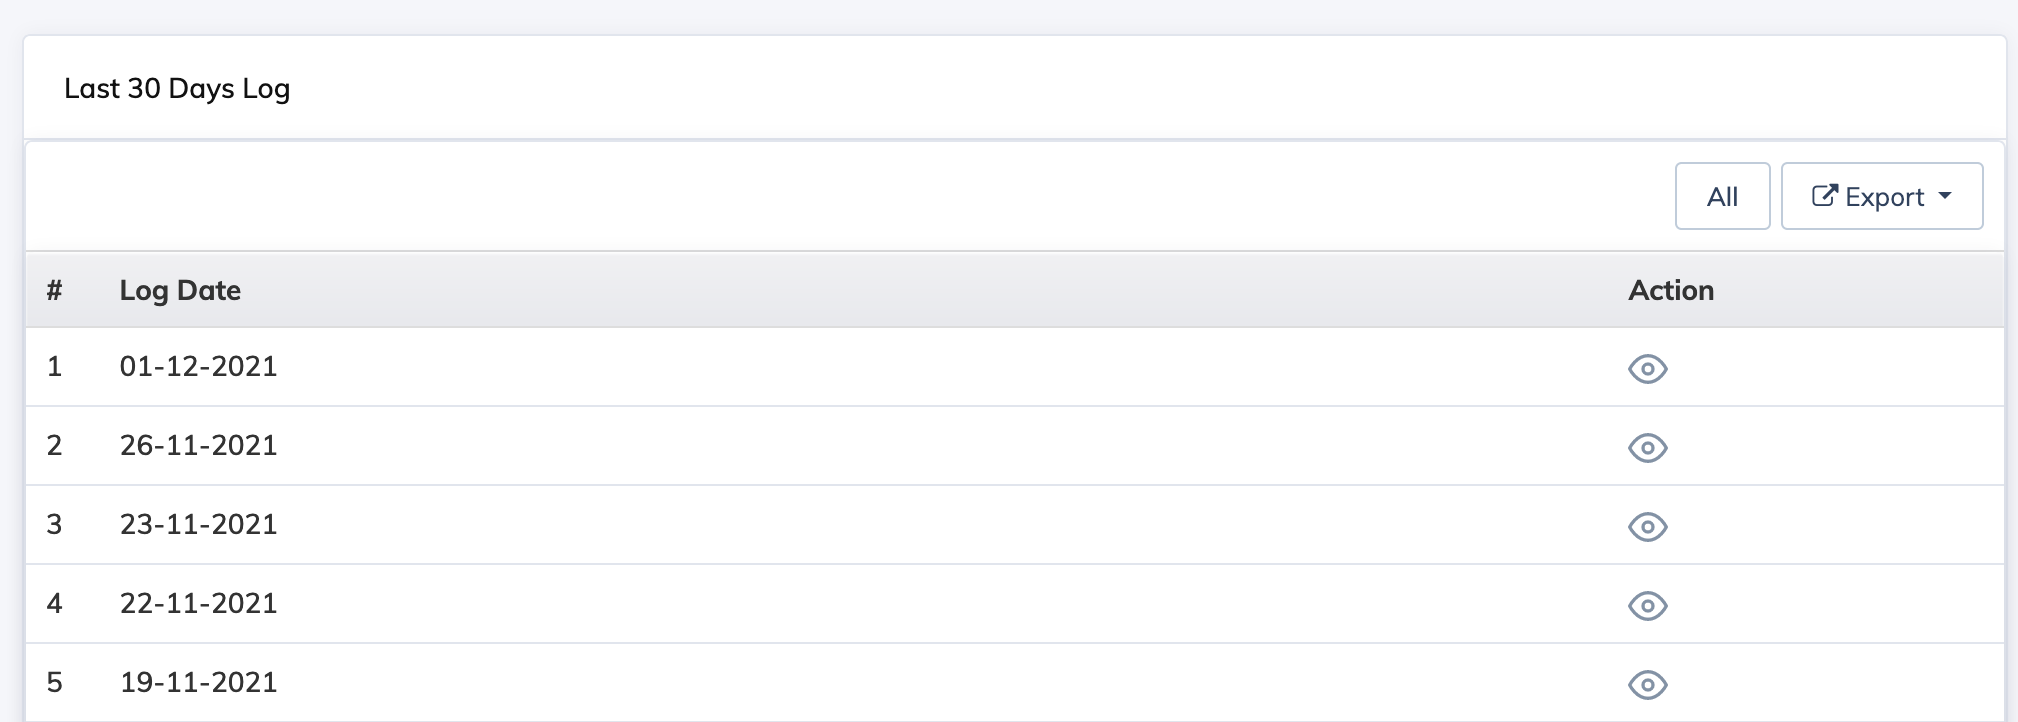Click eye icon for 23-11-2021 log
This screenshot has width=2018, height=722.
tap(1647, 527)
